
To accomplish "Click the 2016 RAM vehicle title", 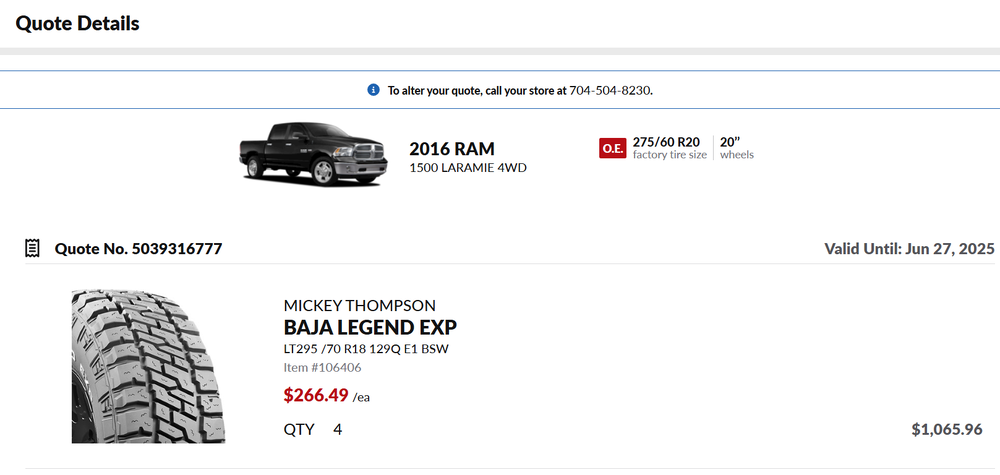I will pos(451,149).
